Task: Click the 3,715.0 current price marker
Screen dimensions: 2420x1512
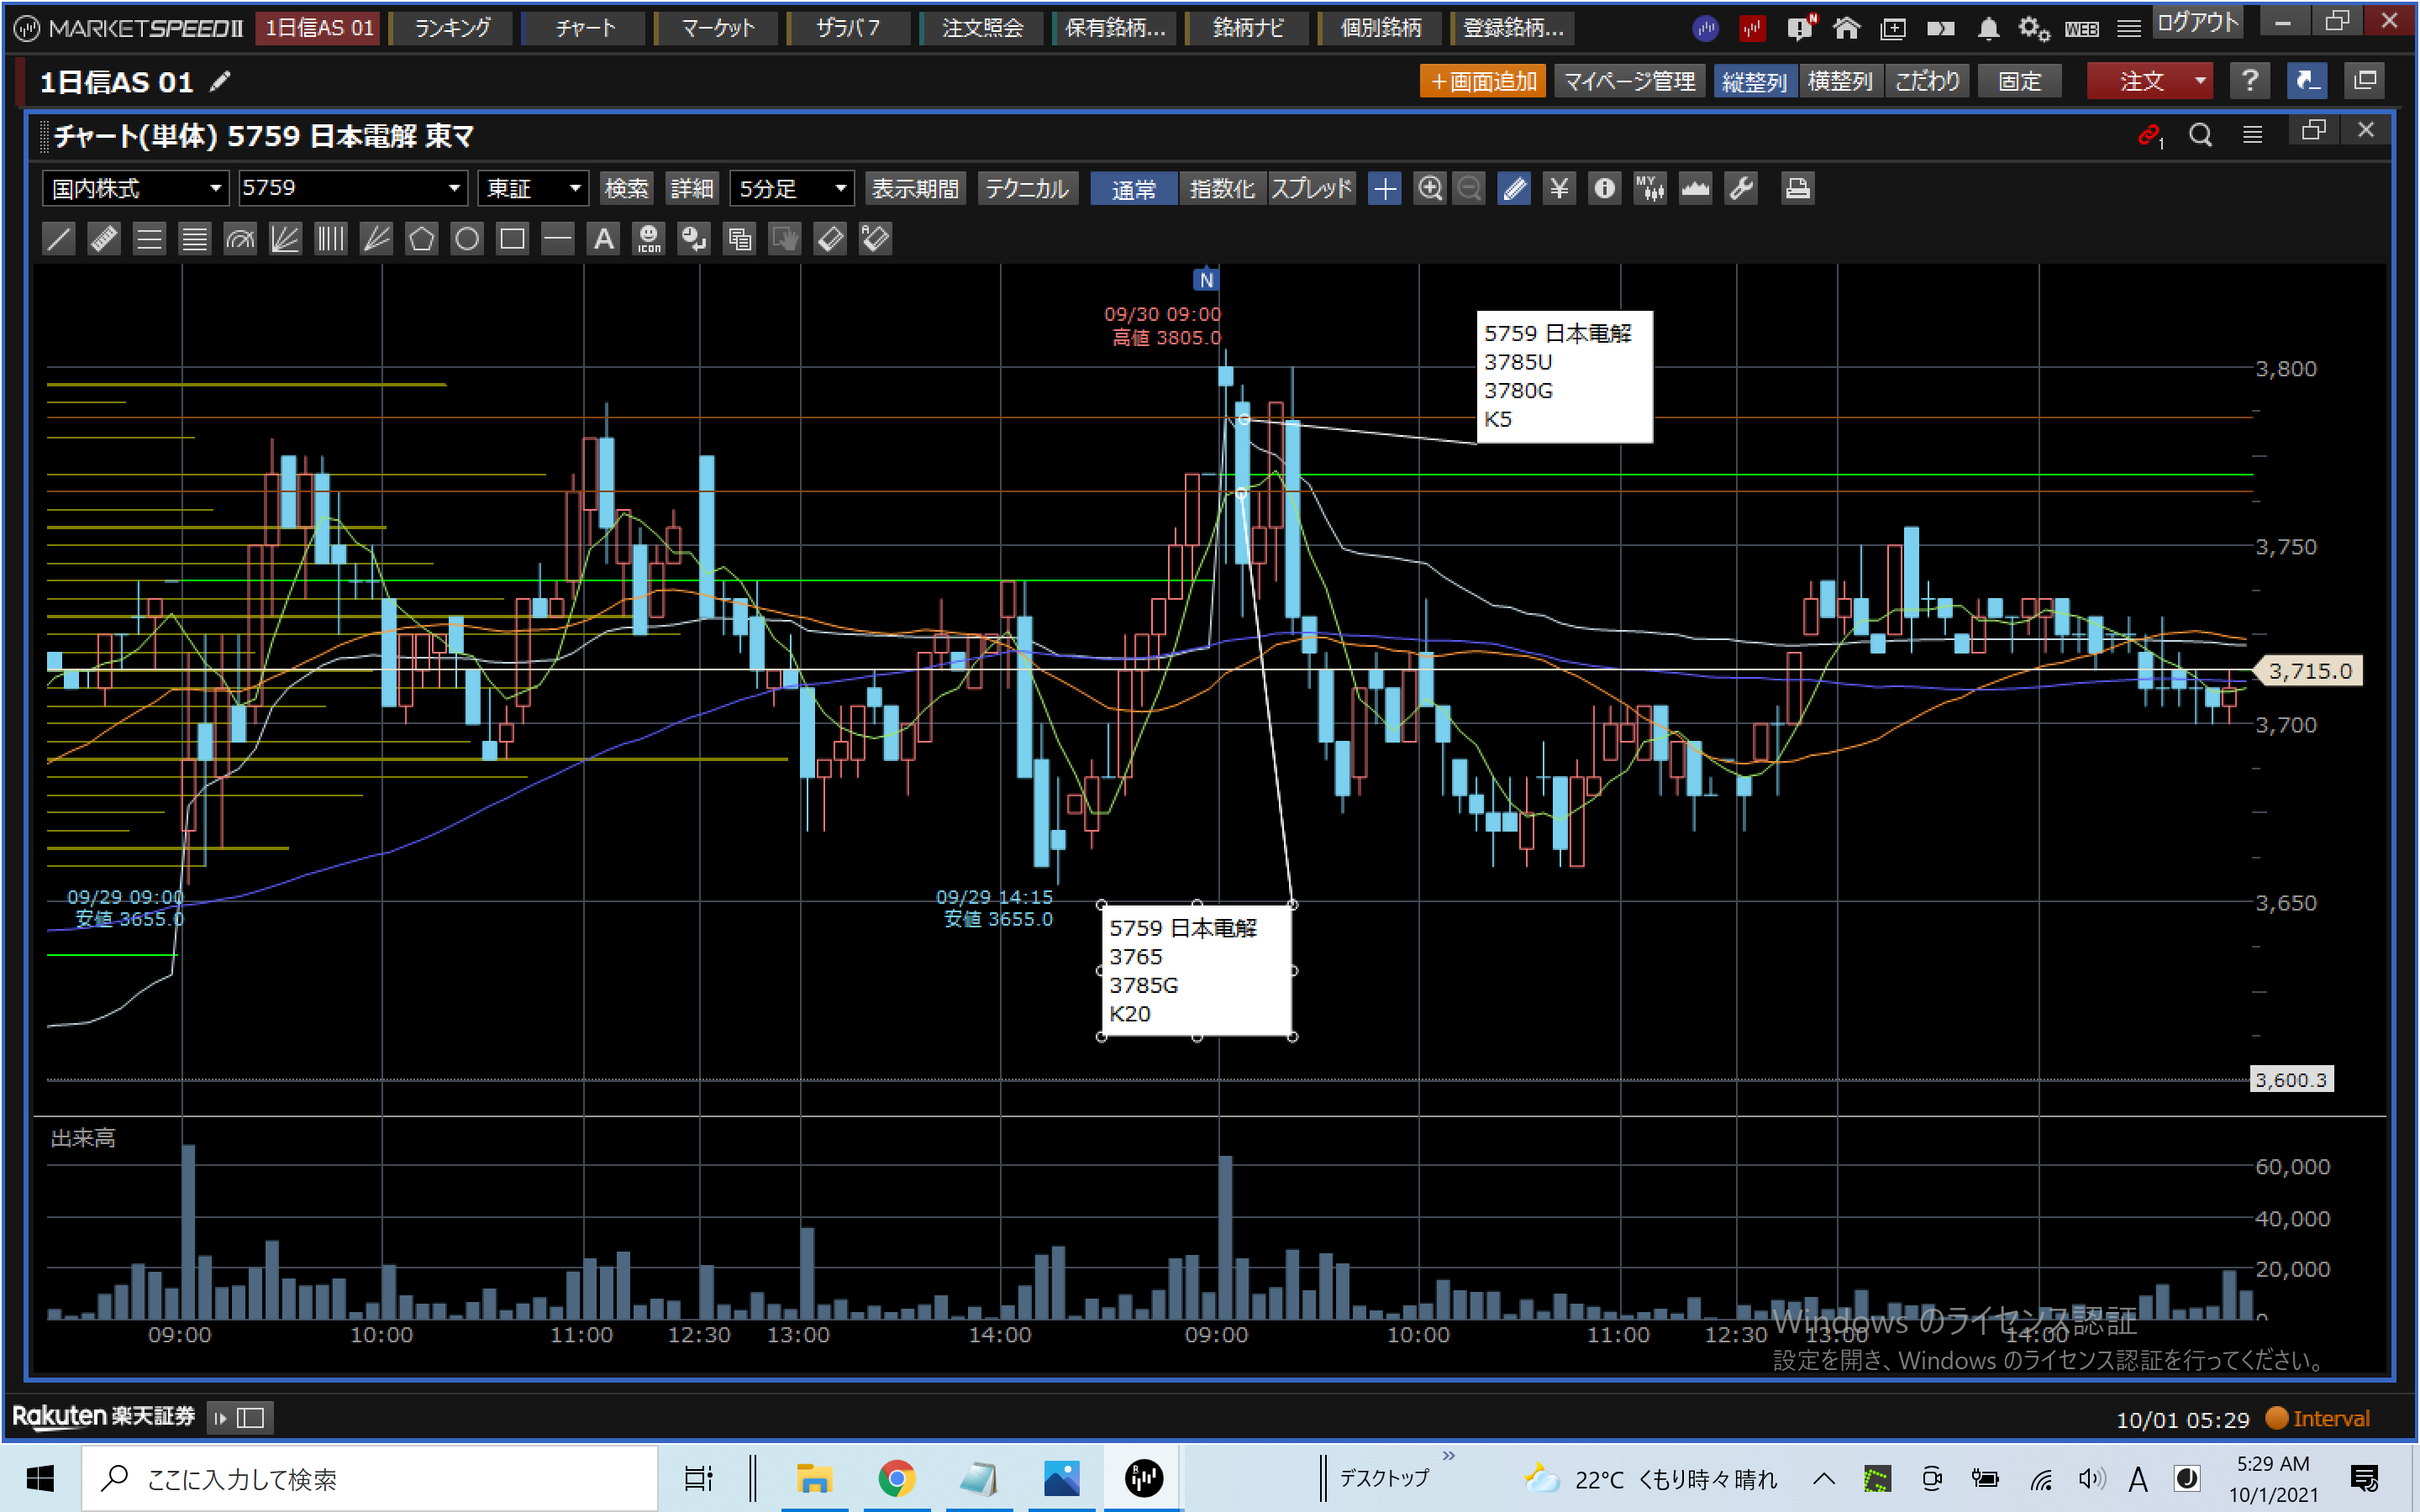Action: [2309, 671]
